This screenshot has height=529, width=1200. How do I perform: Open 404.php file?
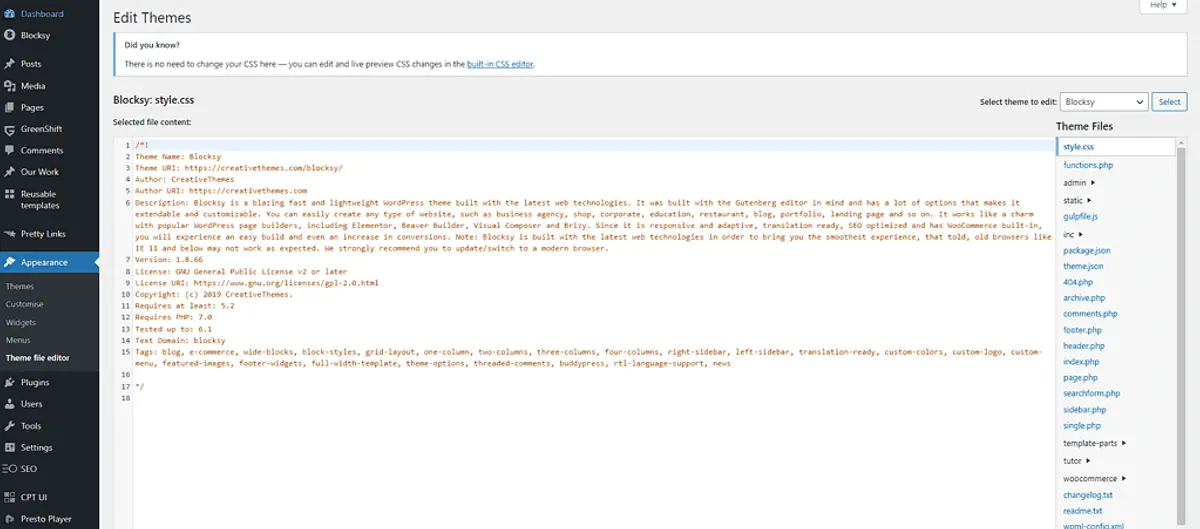[1078, 282]
